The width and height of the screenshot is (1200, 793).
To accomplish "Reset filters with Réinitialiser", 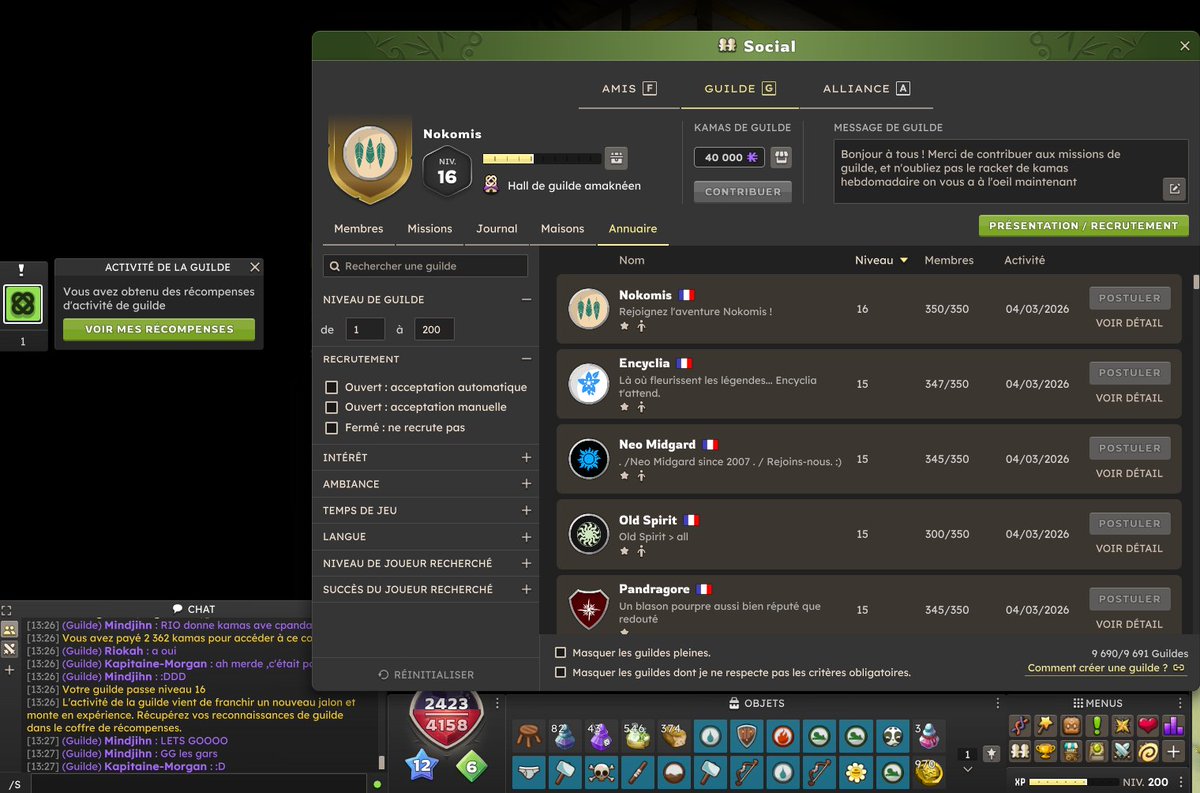I will click(x=426, y=675).
